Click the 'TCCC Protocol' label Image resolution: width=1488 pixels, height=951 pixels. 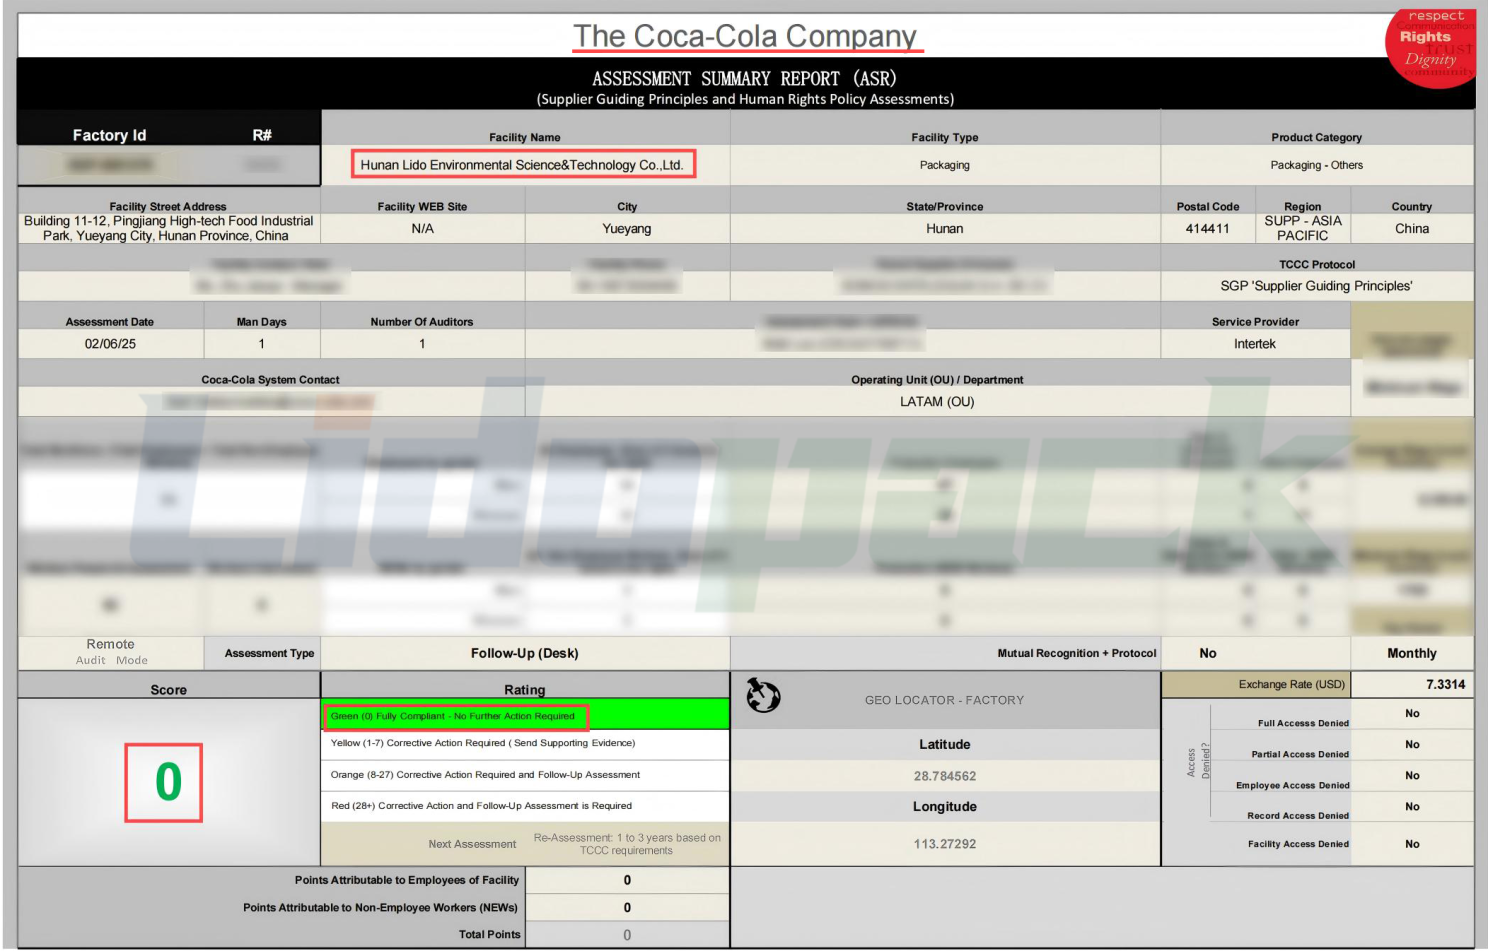[x=1317, y=264]
